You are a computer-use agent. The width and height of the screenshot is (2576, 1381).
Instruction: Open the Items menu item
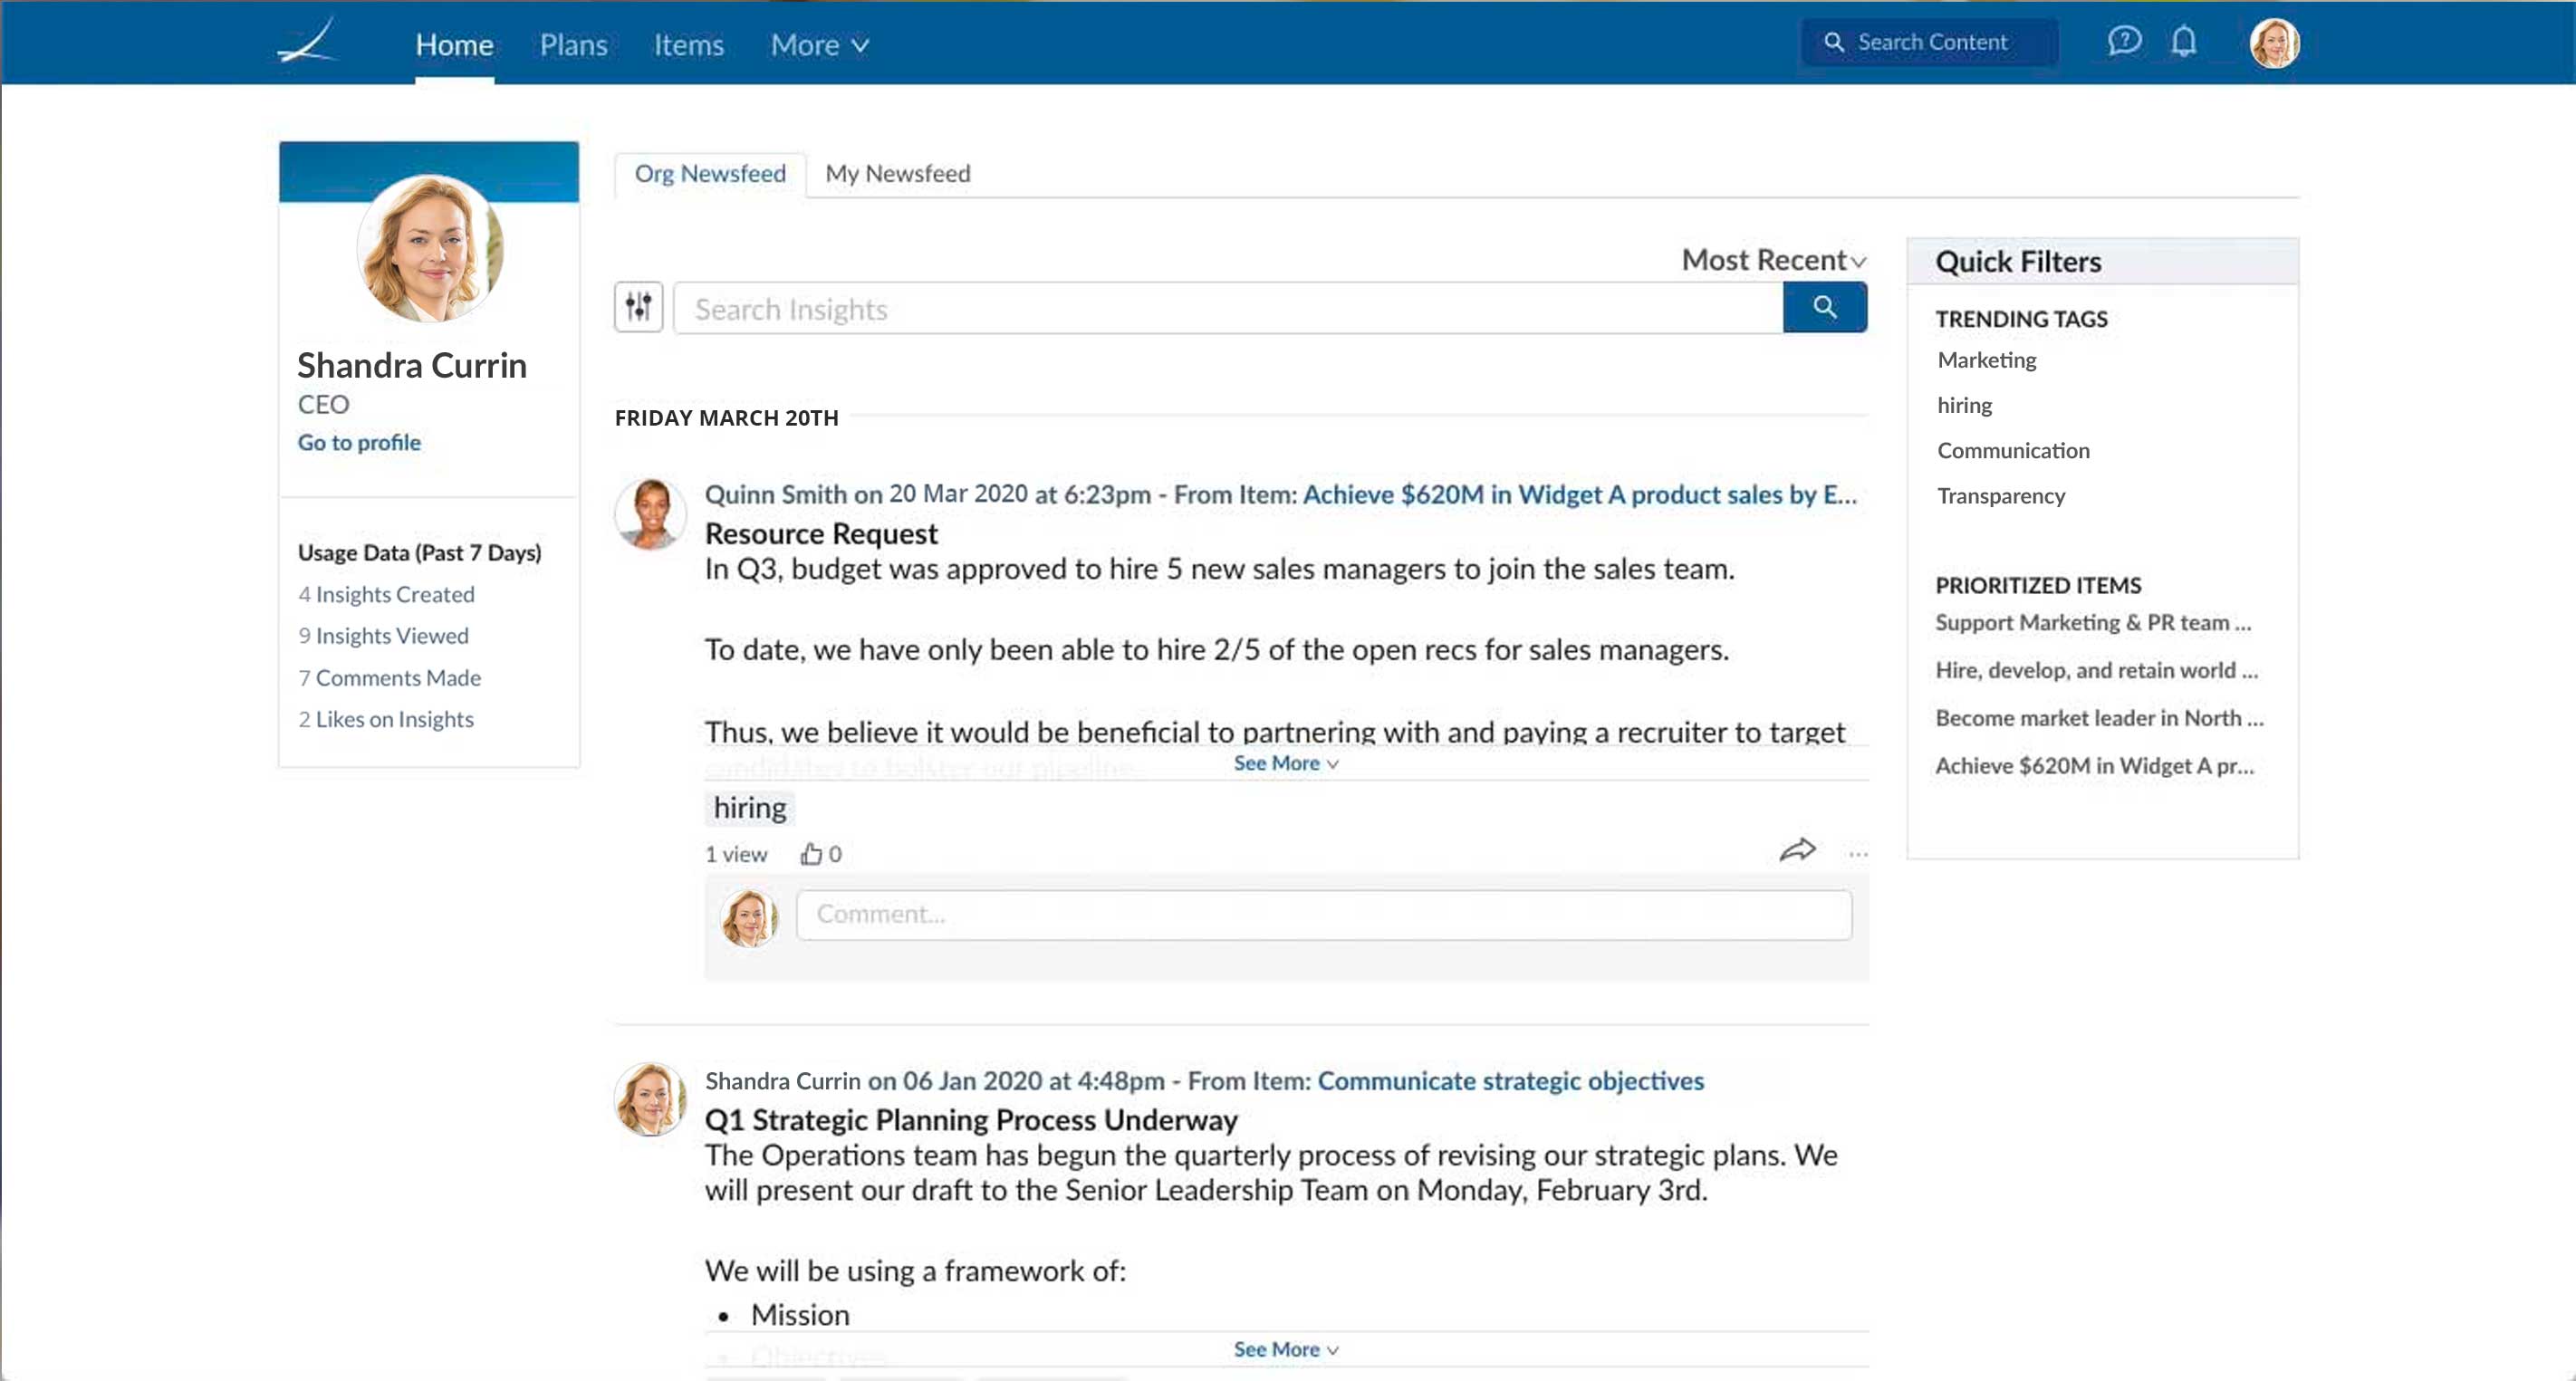(688, 45)
